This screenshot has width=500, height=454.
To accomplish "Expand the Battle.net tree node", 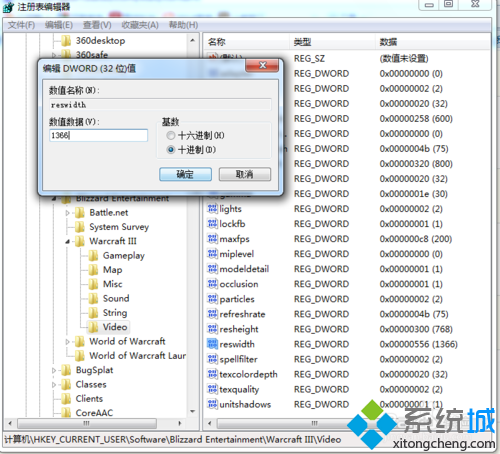I will (x=68, y=213).
